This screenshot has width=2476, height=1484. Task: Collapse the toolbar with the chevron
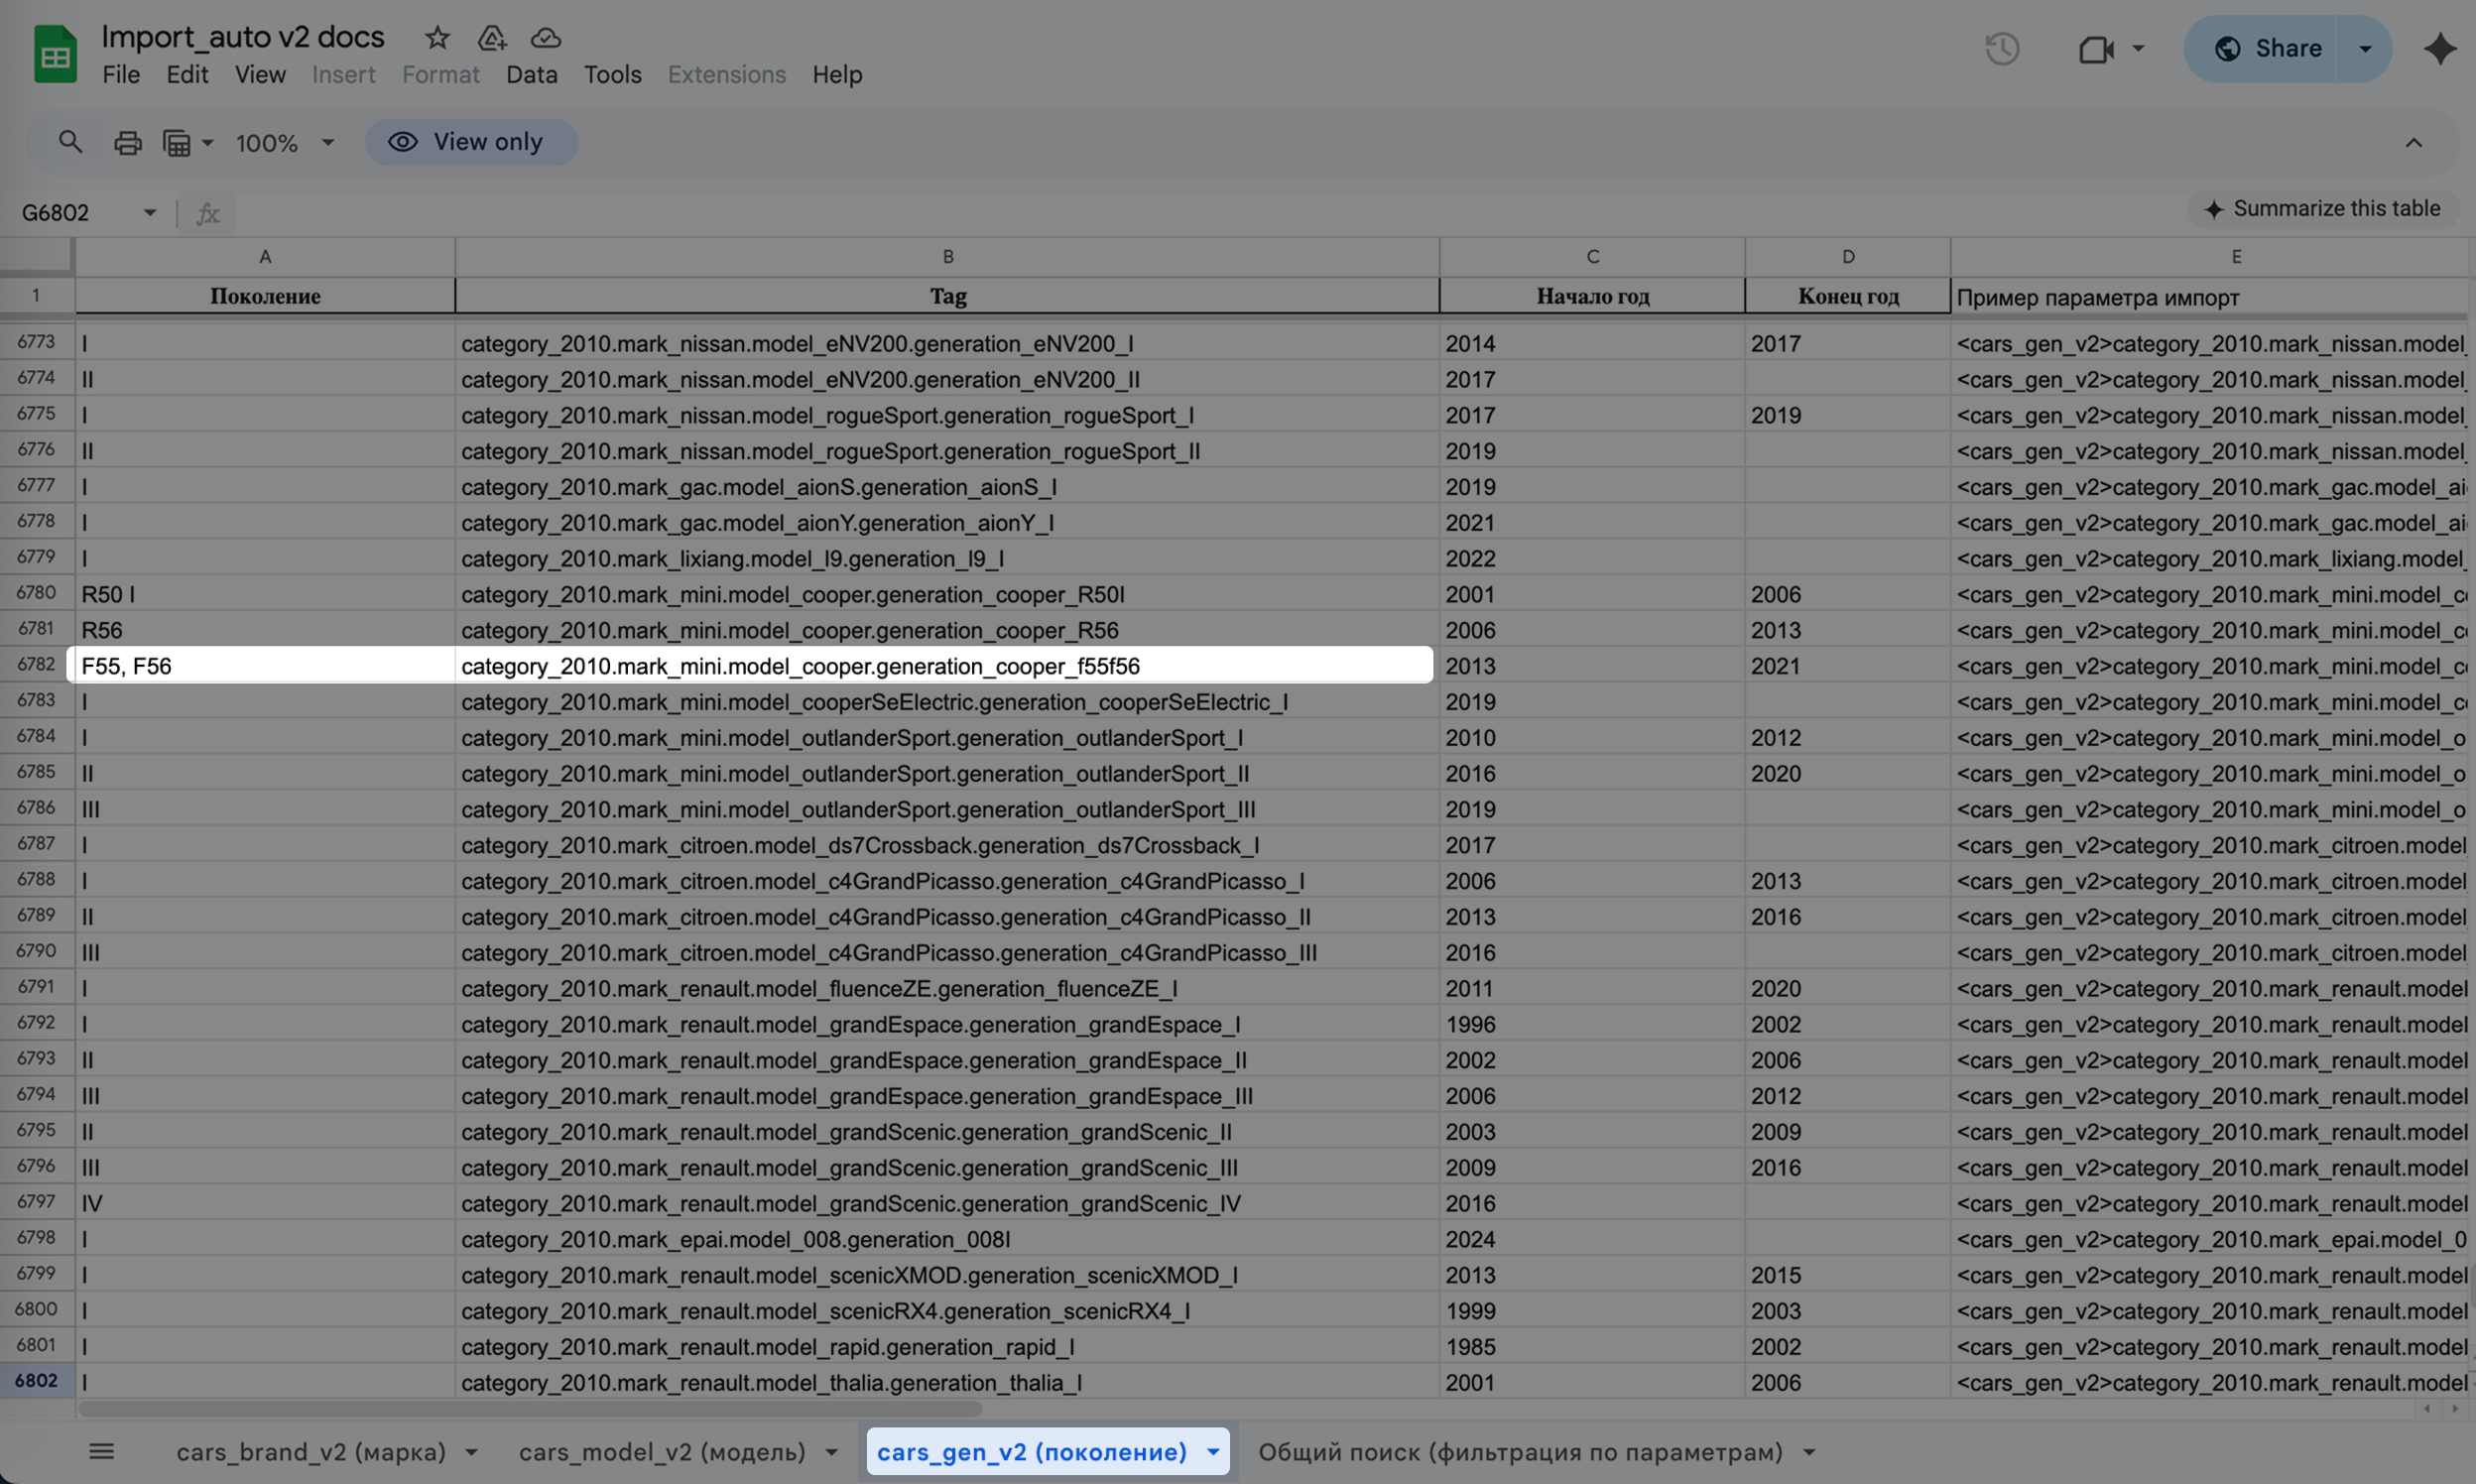click(2413, 142)
